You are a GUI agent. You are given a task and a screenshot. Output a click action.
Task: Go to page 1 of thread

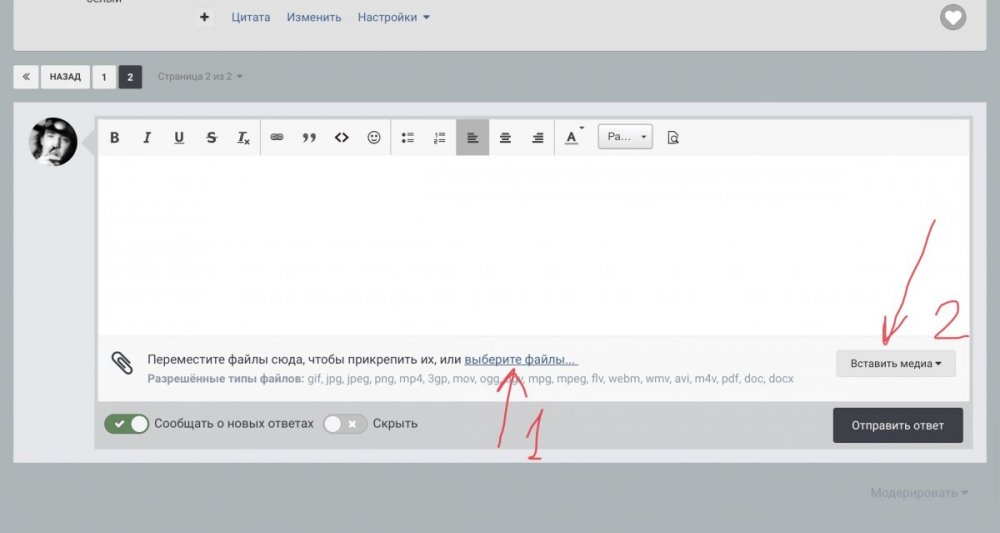(104, 76)
